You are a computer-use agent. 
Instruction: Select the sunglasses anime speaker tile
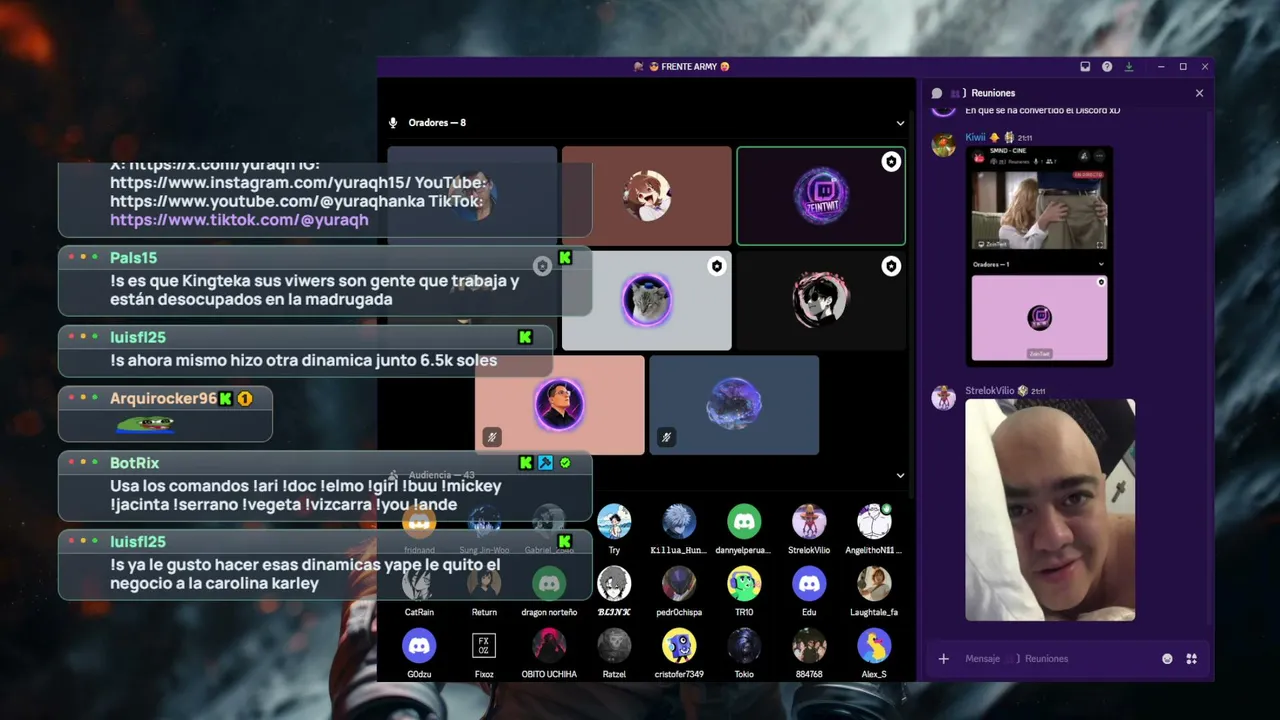coord(821,300)
